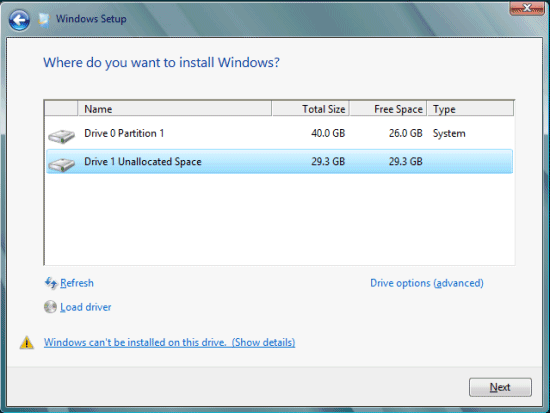Click the 29.3 GB total size value

point(328,161)
